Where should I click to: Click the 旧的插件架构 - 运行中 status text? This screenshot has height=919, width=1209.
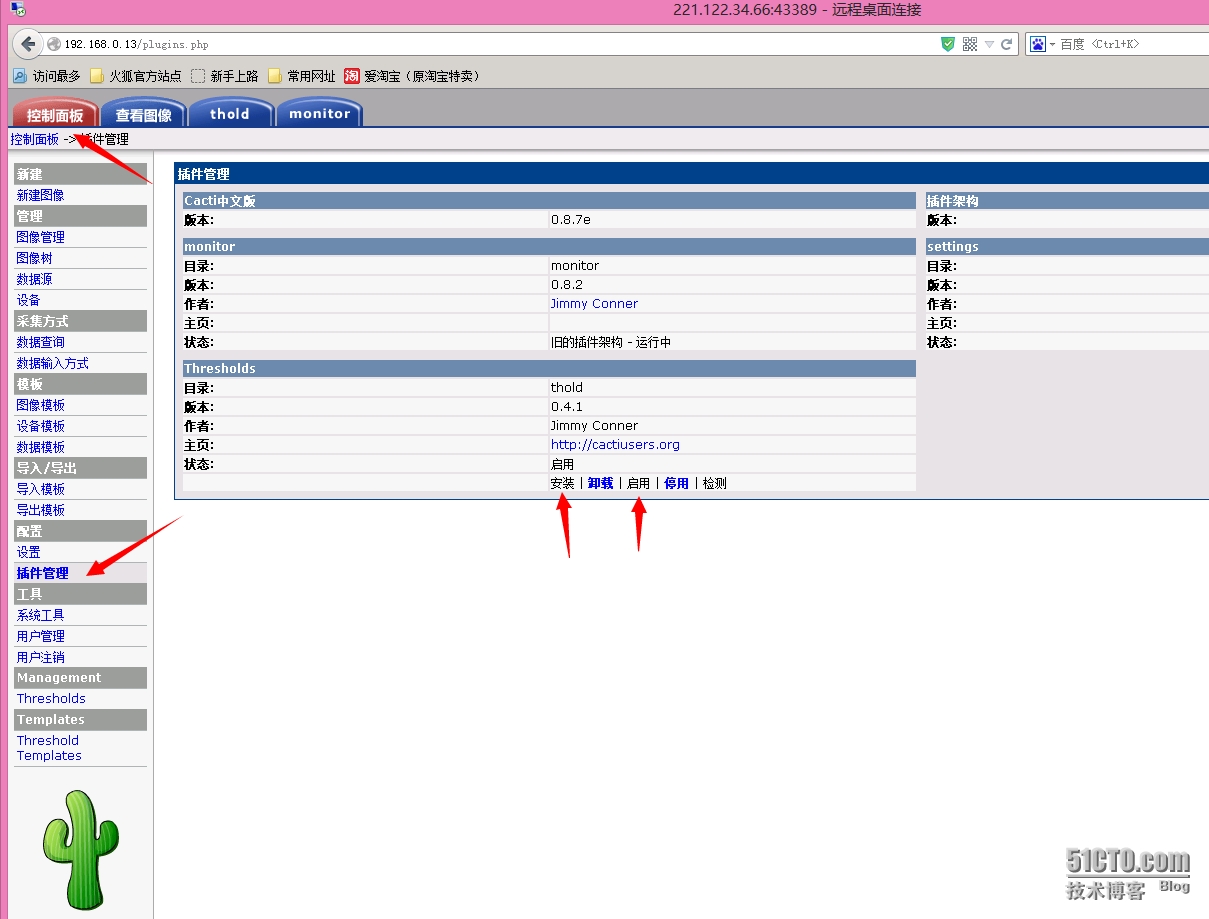(x=611, y=342)
